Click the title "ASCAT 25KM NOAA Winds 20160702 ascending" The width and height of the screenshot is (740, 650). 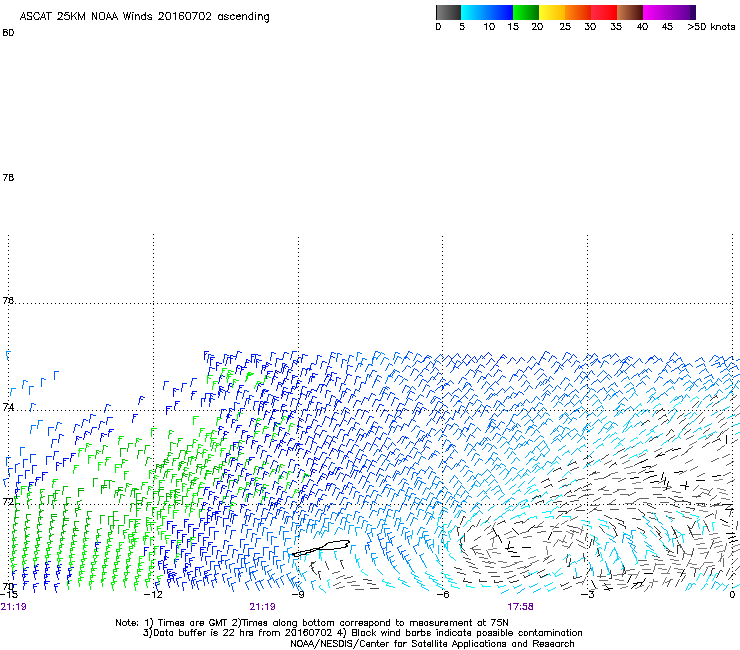tap(144, 17)
